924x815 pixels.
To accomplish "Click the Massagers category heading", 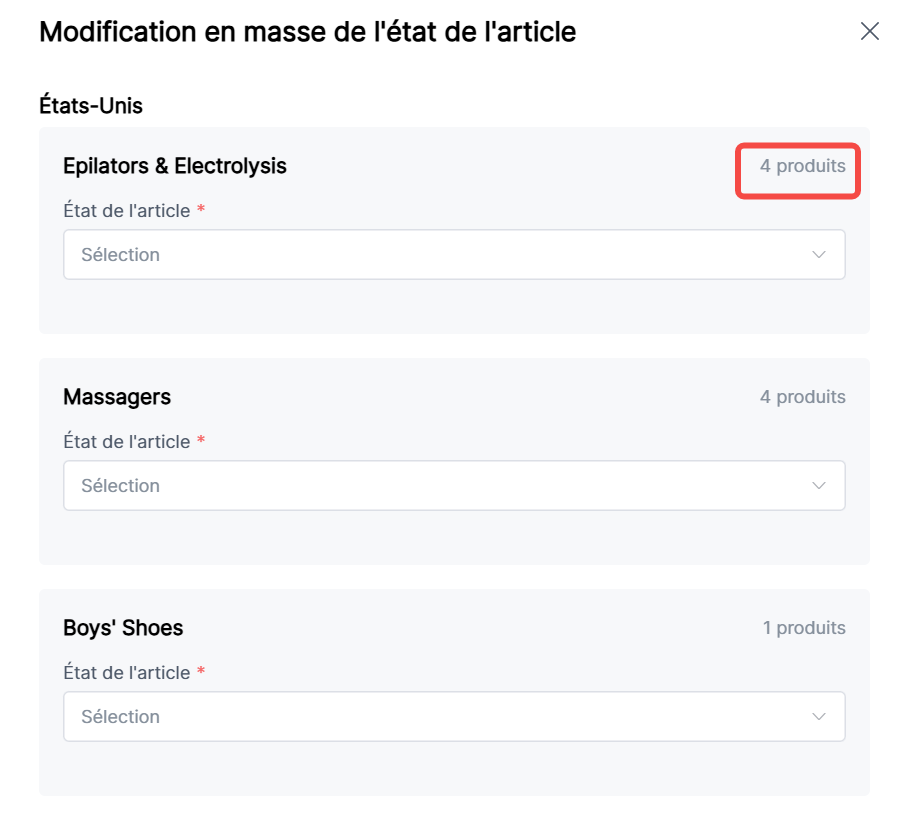I will tap(117, 397).
